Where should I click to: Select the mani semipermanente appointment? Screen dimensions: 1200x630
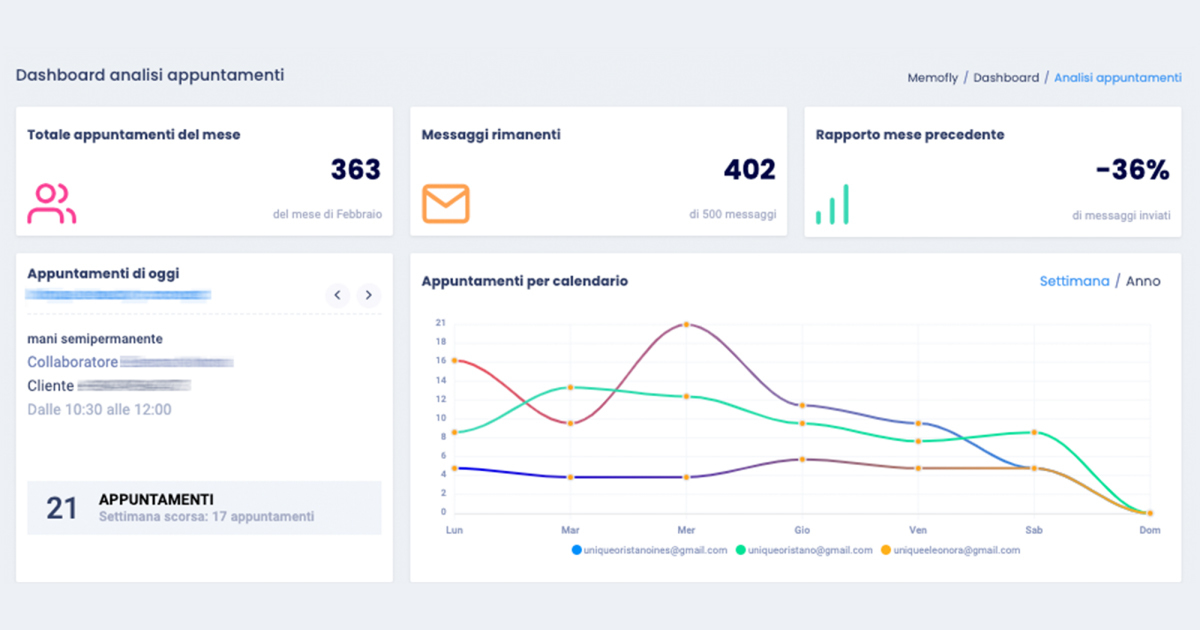(x=95, y=339)
